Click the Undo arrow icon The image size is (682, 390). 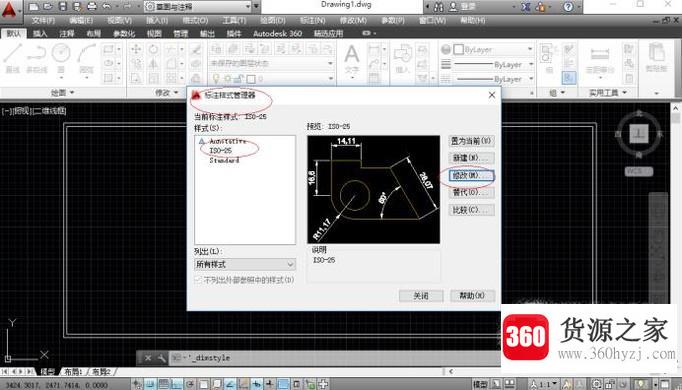click(x=107, y=7)
